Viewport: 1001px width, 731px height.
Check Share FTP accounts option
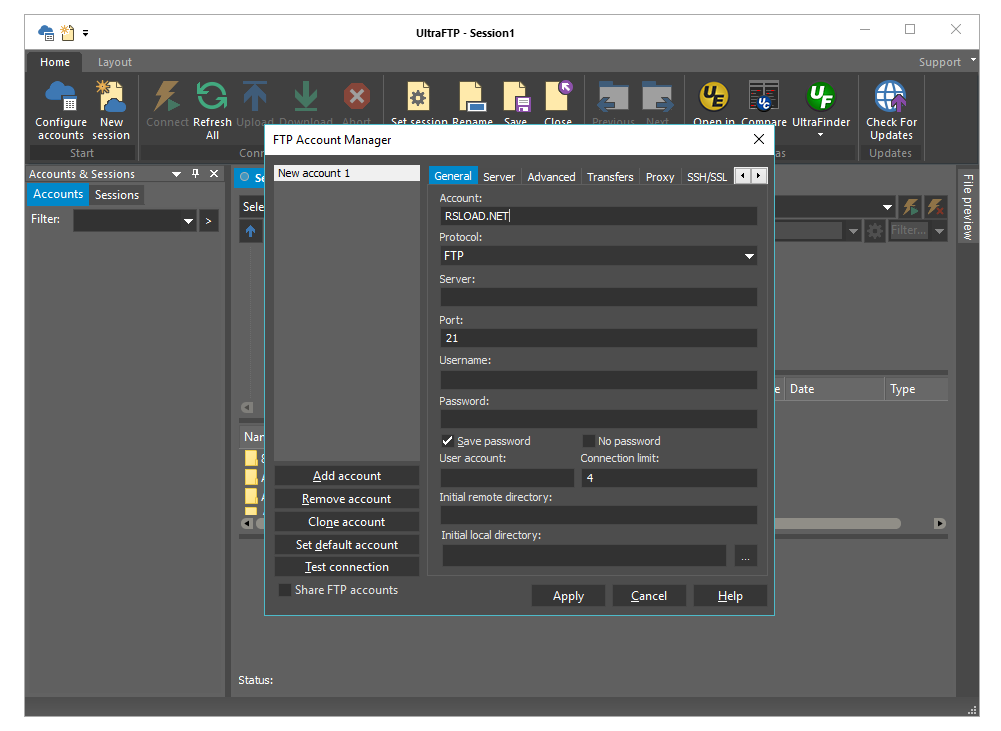click(x=285, y=590)
